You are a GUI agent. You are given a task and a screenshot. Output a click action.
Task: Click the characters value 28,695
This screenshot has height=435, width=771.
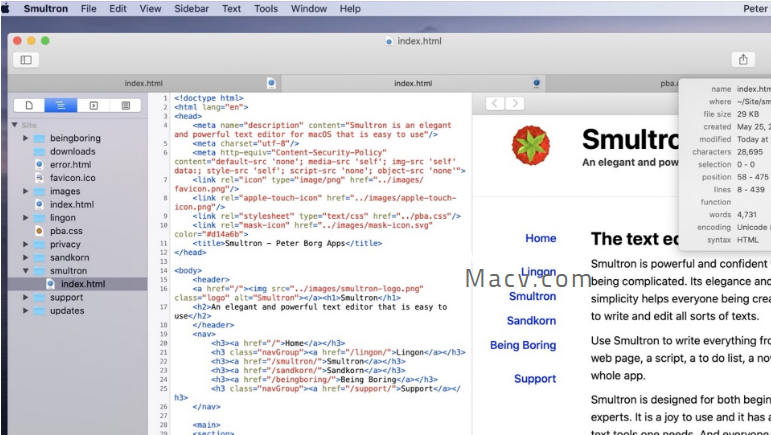click(750, 152)
